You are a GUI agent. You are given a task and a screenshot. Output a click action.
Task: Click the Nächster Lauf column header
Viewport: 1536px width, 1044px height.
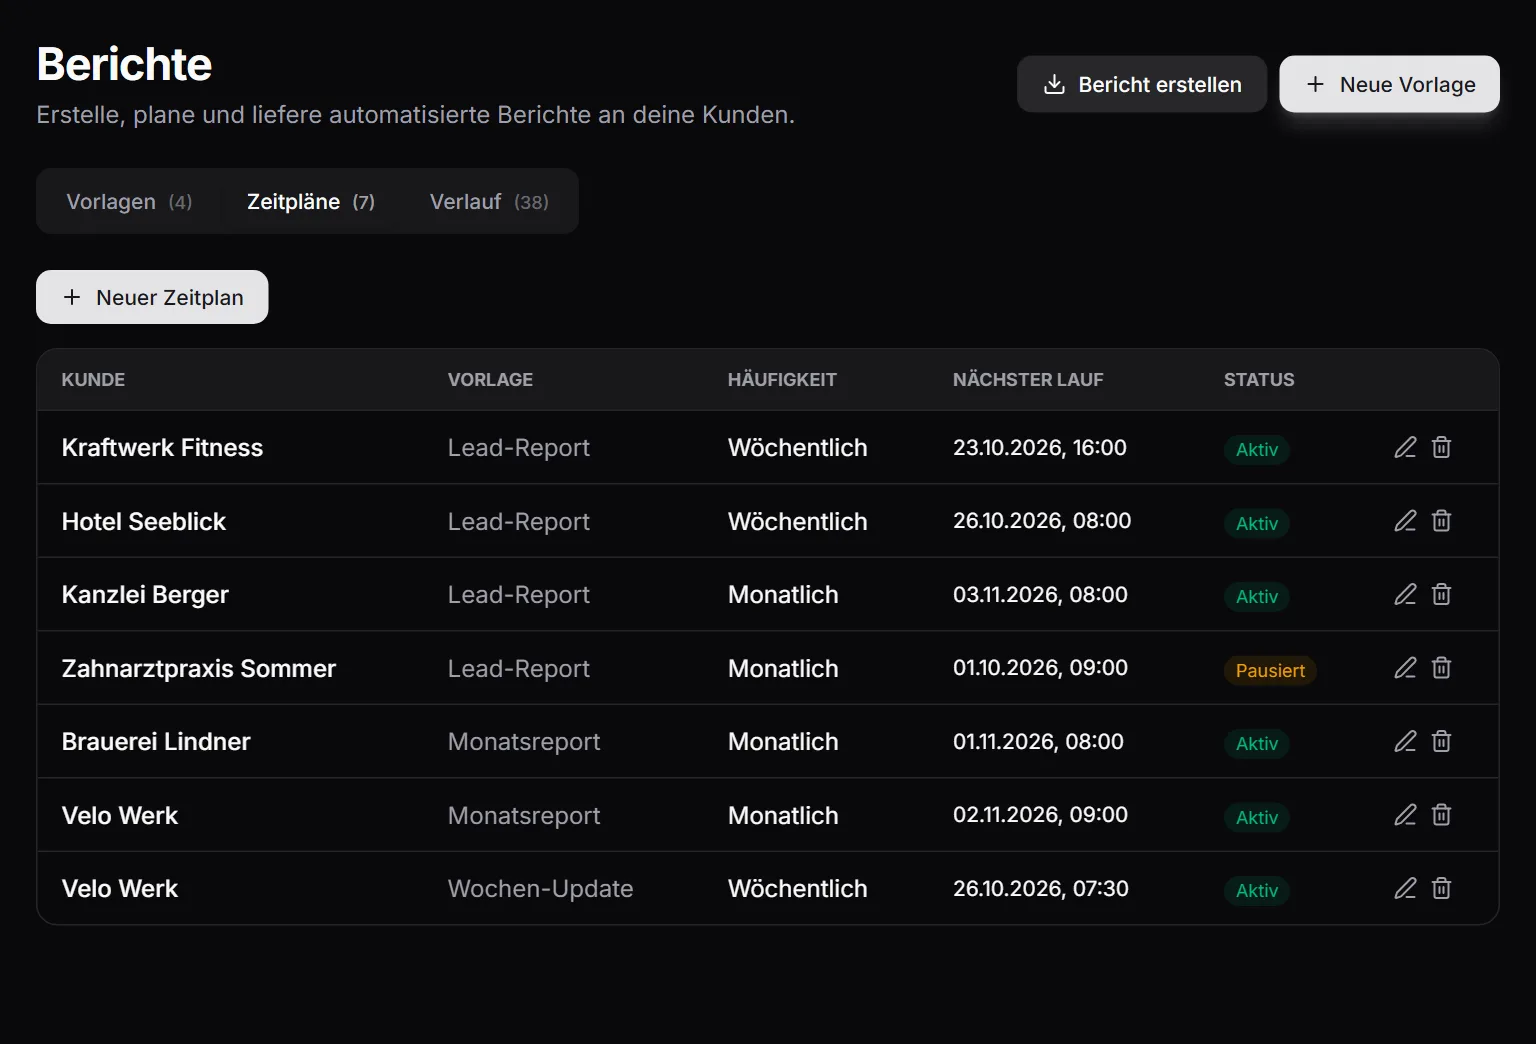point(1028,380)
